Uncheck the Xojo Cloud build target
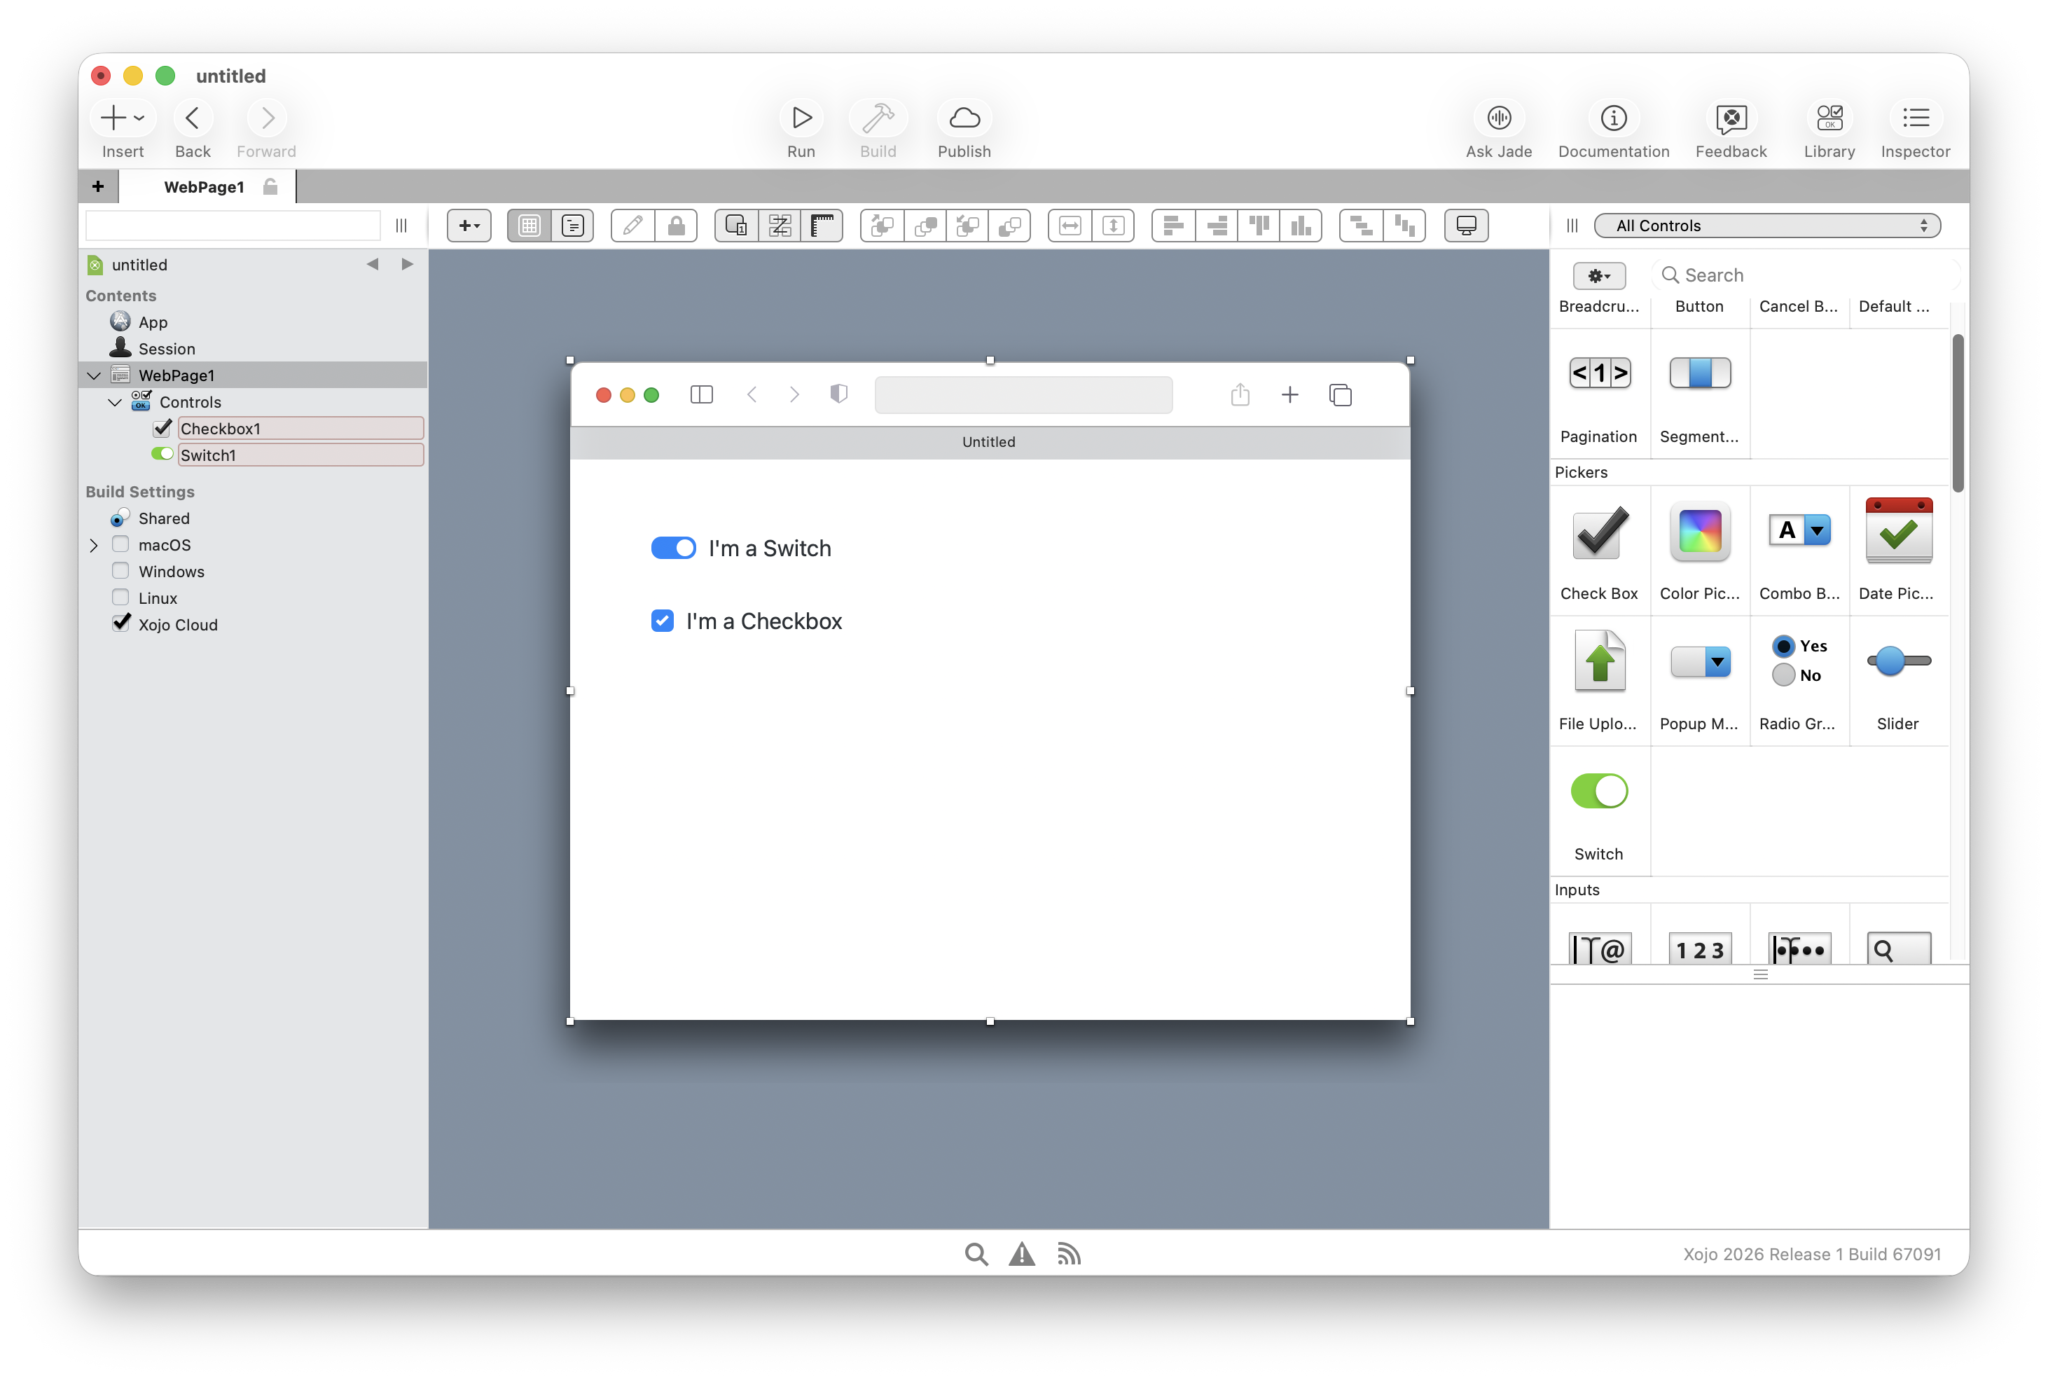This screenshot has height=1380, width=2048. [121, 624]
